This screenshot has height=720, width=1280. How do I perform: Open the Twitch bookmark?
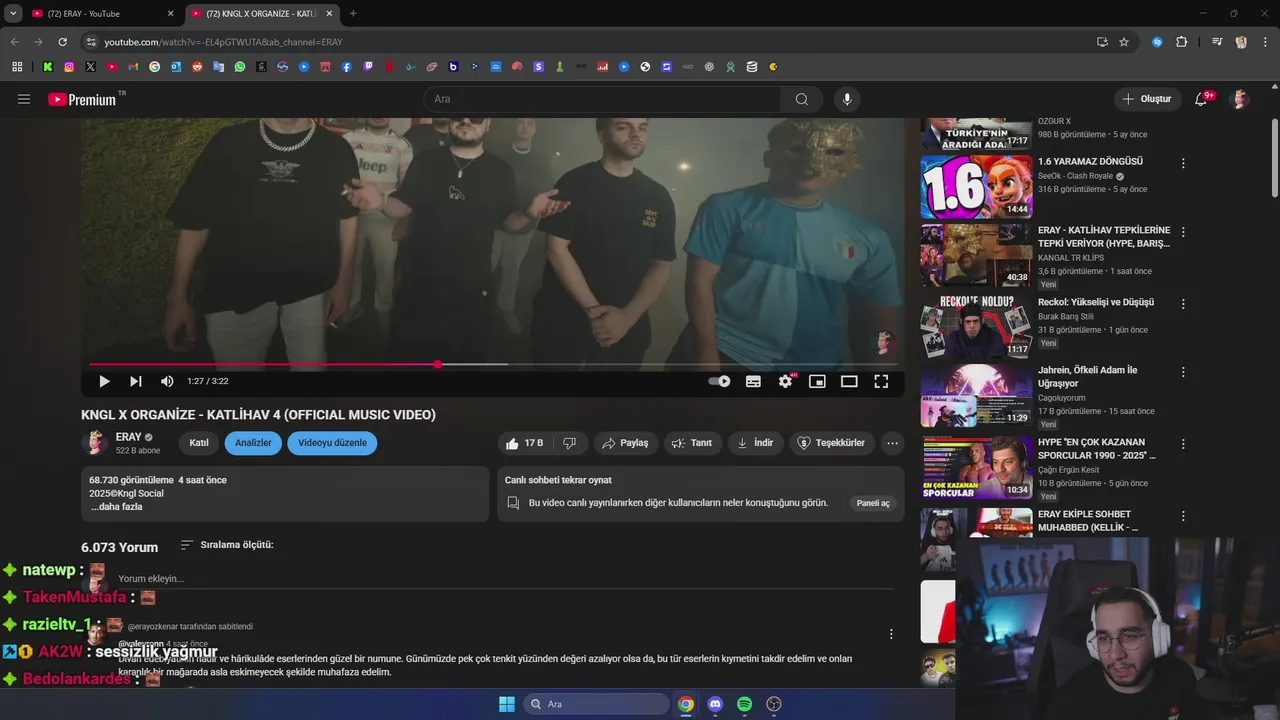368,67
